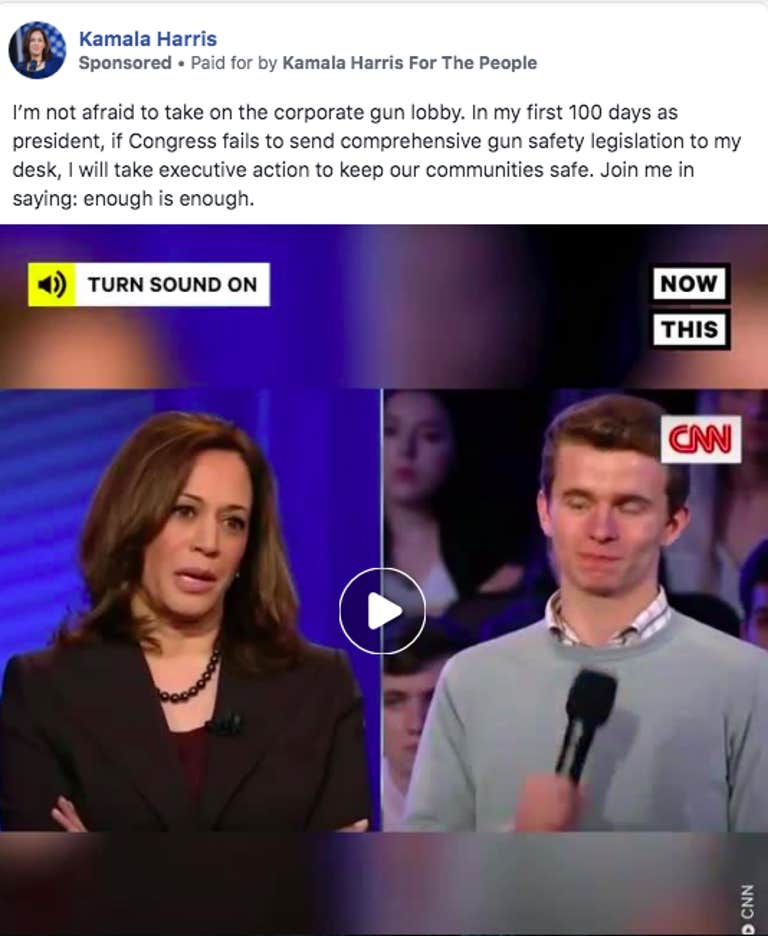
Task: Click the divider line between the video panels
Action: (381, 610)
